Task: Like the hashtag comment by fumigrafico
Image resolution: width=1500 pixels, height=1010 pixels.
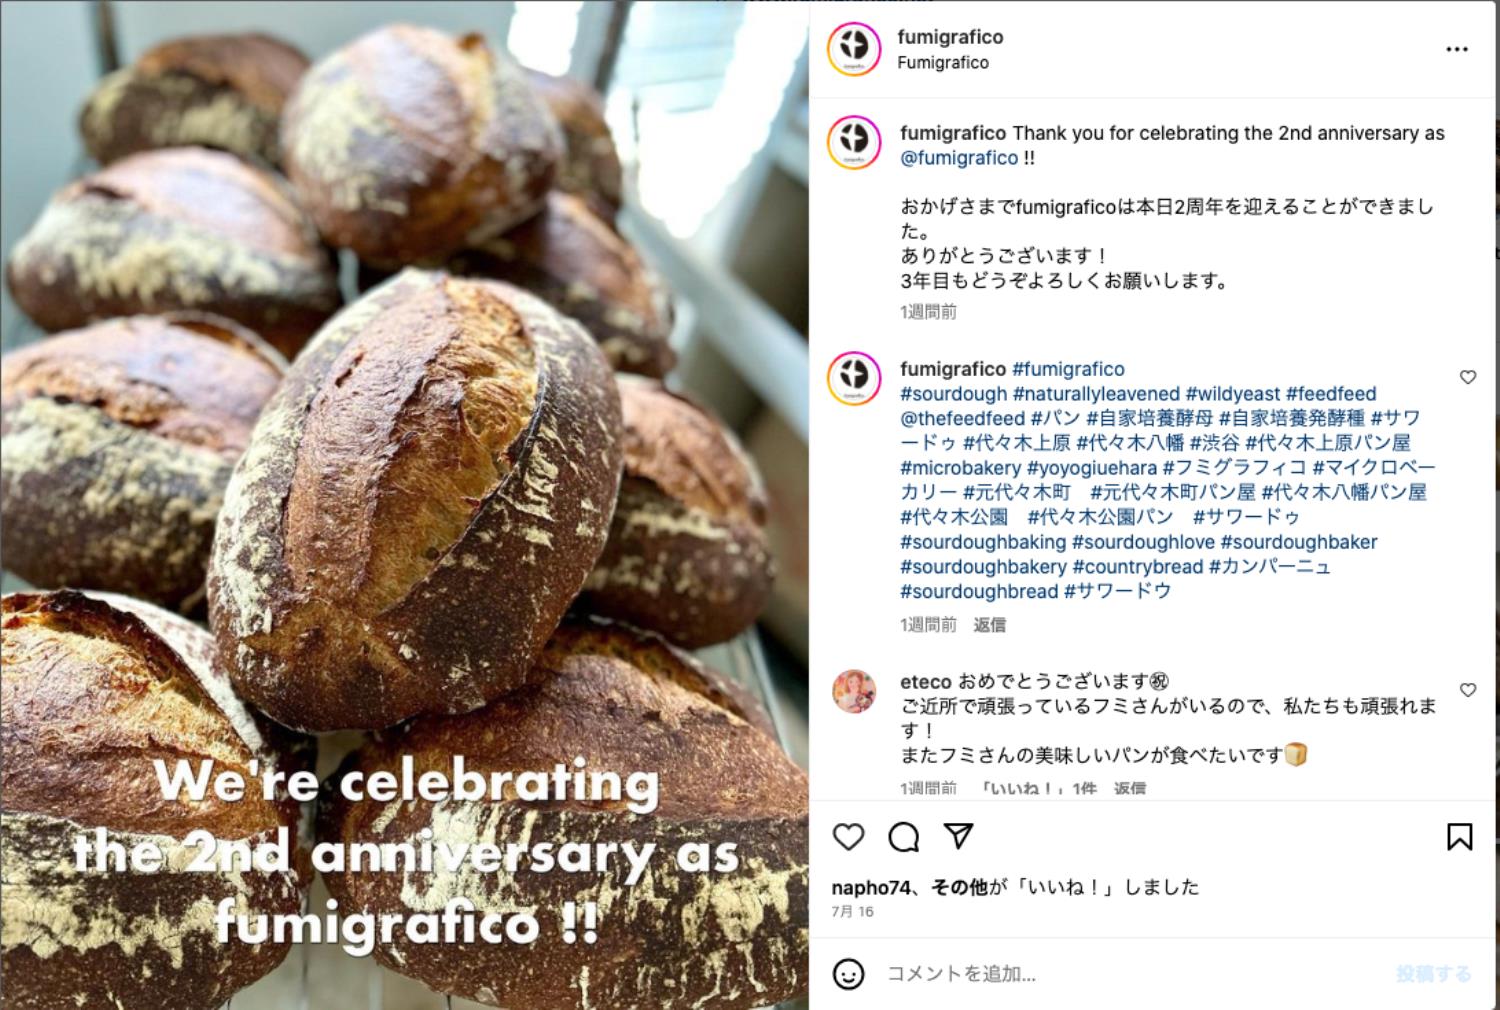Action: coord(1467,377)
